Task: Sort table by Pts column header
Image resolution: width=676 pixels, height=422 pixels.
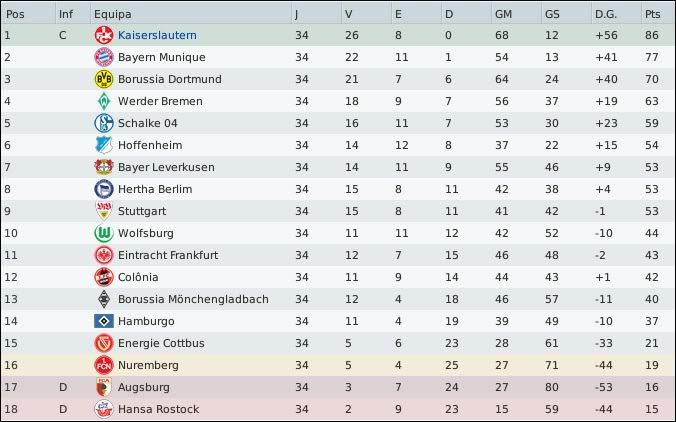Action: [652, 13]
